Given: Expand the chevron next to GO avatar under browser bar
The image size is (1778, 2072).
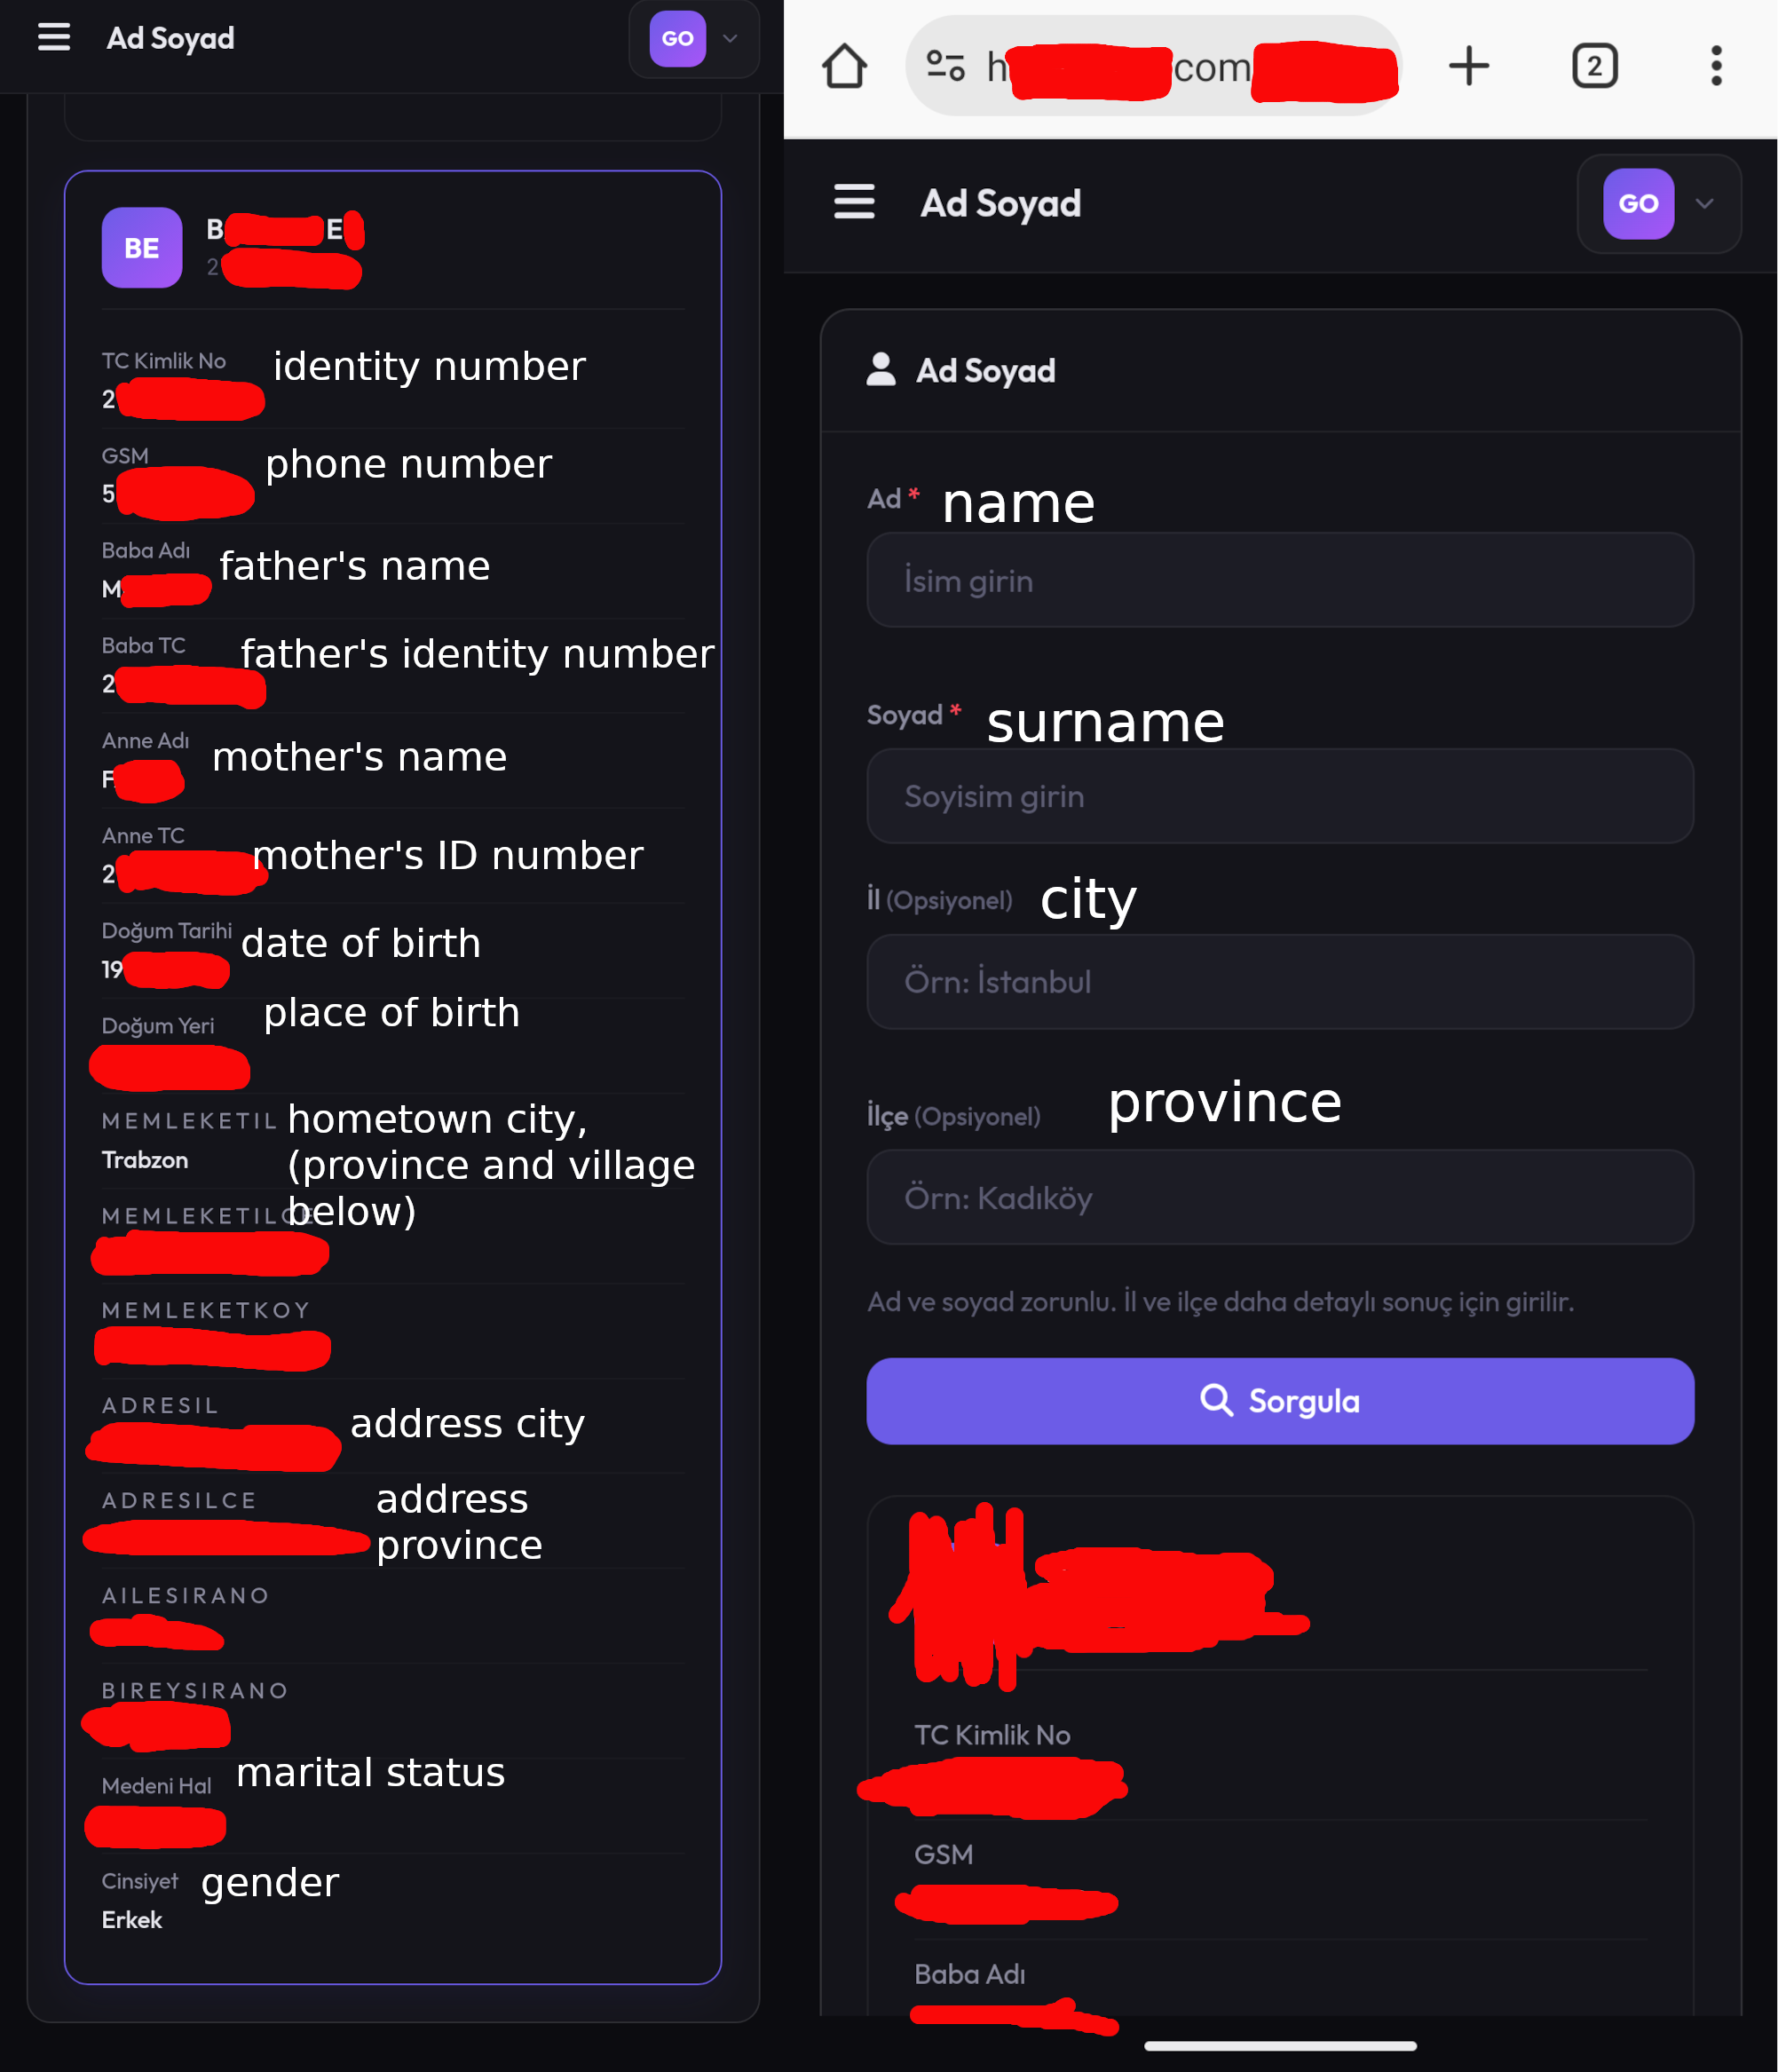Looking at the screenshot, I should [1705, 203].
